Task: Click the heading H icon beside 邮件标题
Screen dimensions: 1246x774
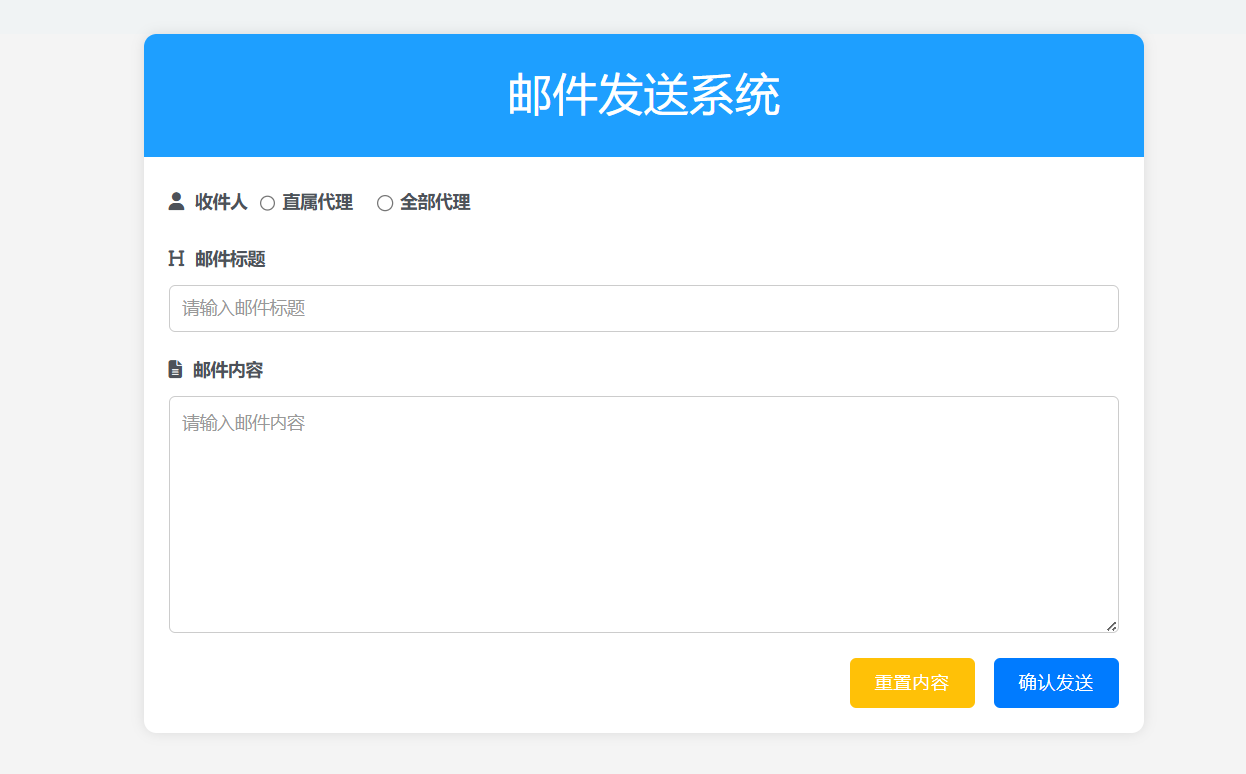Action: [x=176, y=259]
